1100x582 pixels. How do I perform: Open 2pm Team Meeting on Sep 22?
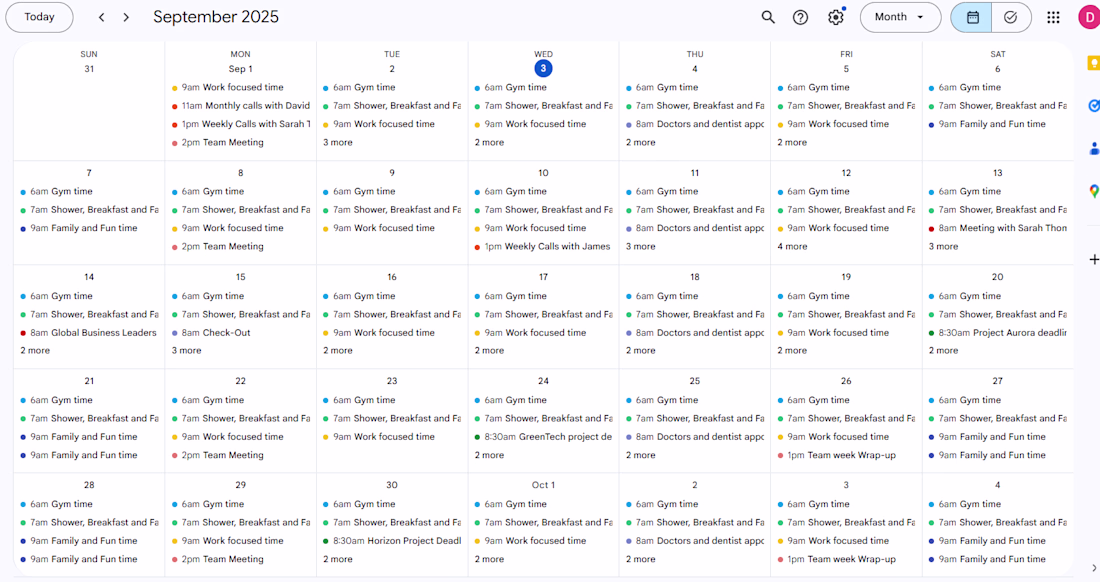click(241, 455)
